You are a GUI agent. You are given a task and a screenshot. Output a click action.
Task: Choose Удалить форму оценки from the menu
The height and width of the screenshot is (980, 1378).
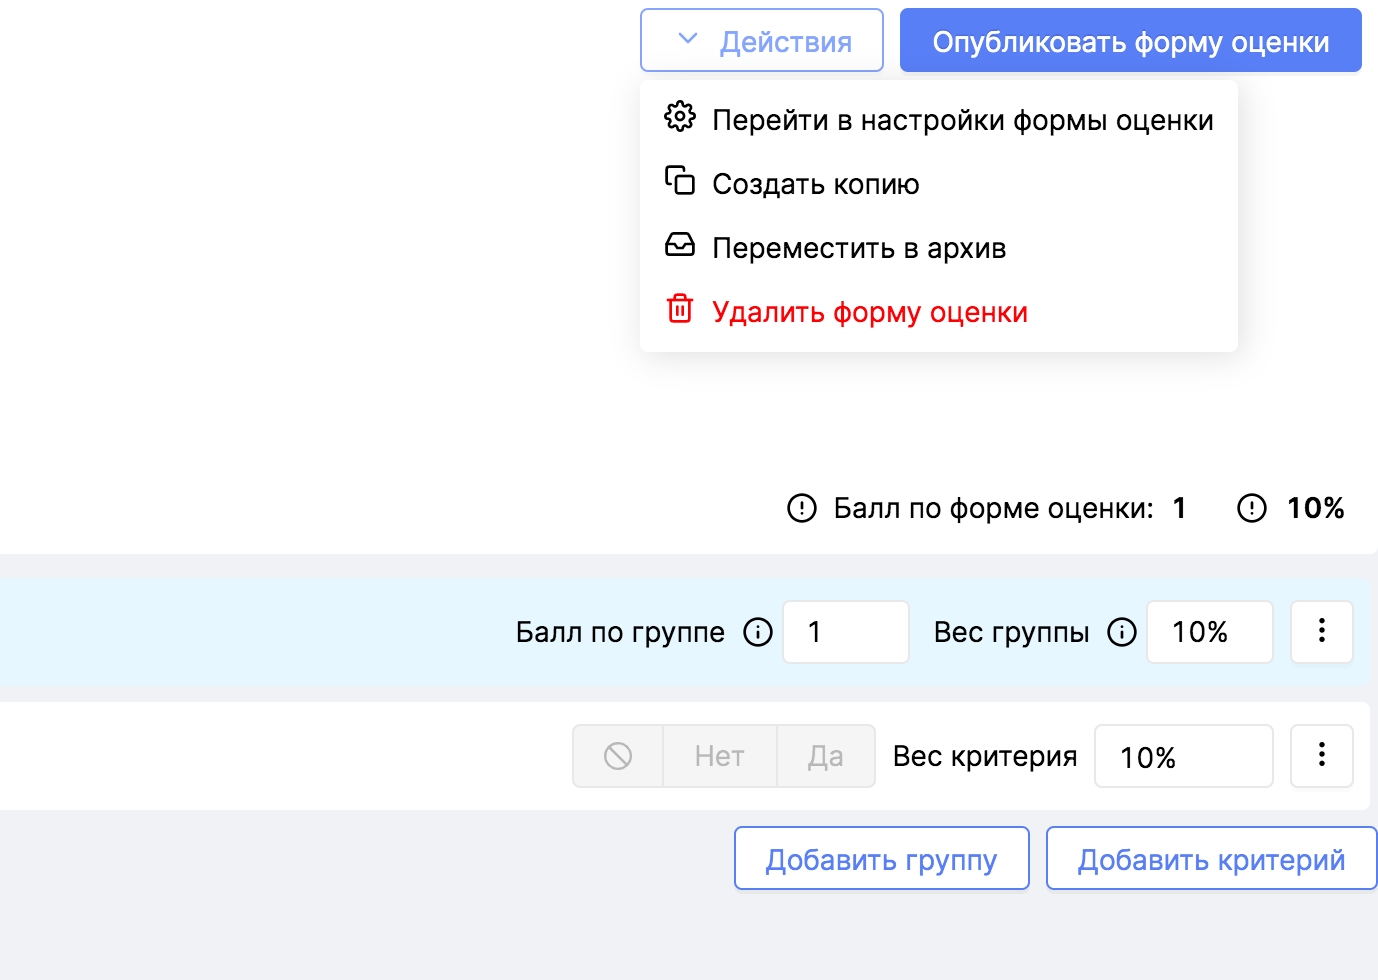[869, 312]
